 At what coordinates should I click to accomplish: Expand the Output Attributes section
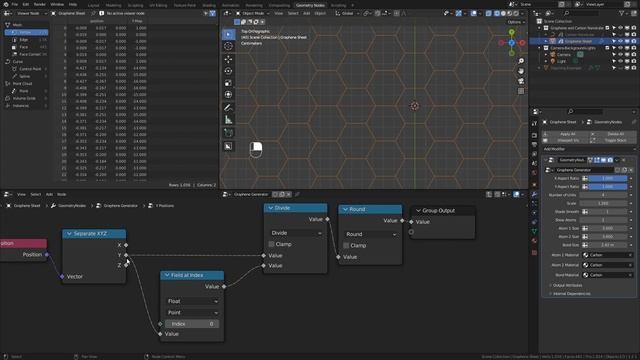567,285
